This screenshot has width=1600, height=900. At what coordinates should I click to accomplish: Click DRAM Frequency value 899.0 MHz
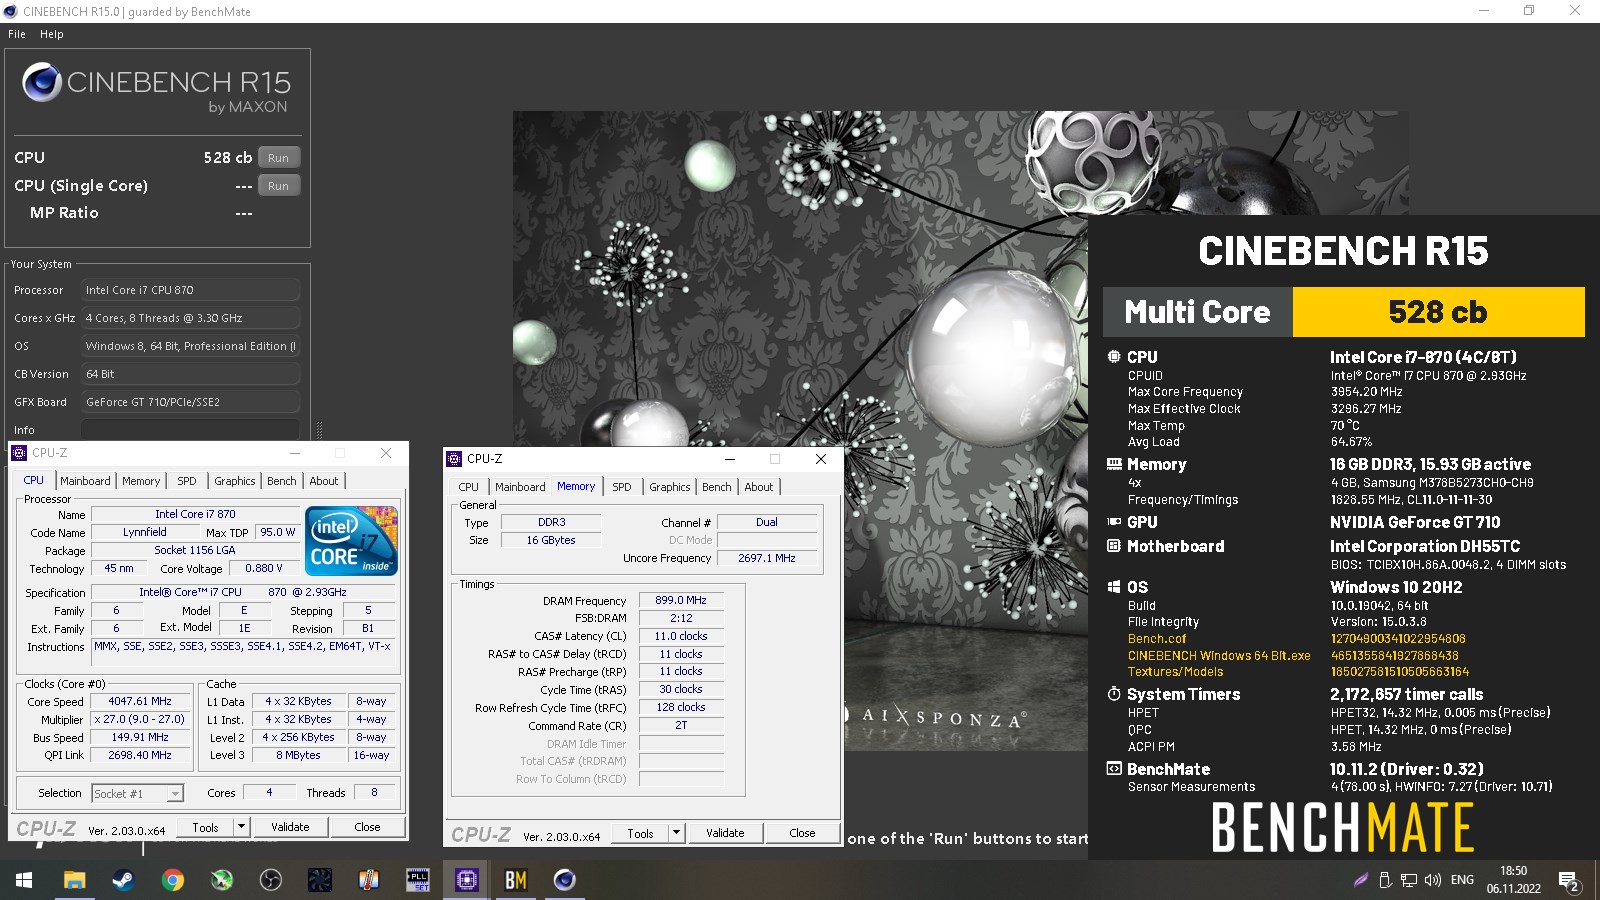point(681,600)
